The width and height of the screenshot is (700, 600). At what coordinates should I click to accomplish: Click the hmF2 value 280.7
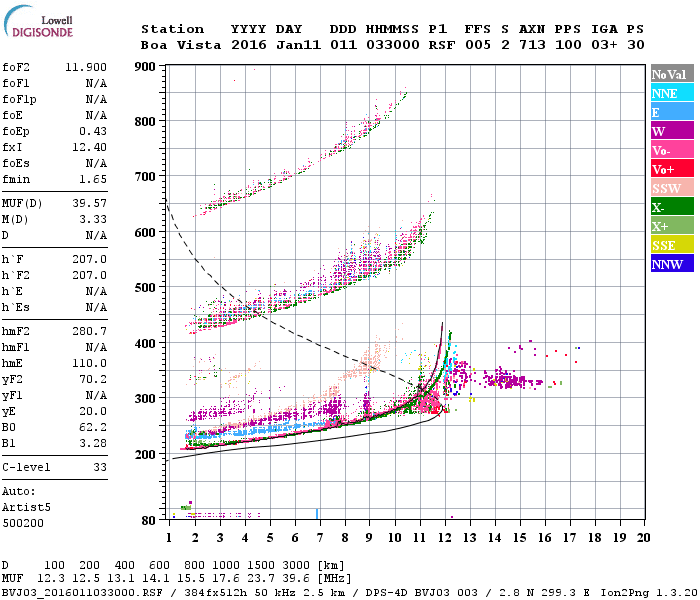(89, 332)
